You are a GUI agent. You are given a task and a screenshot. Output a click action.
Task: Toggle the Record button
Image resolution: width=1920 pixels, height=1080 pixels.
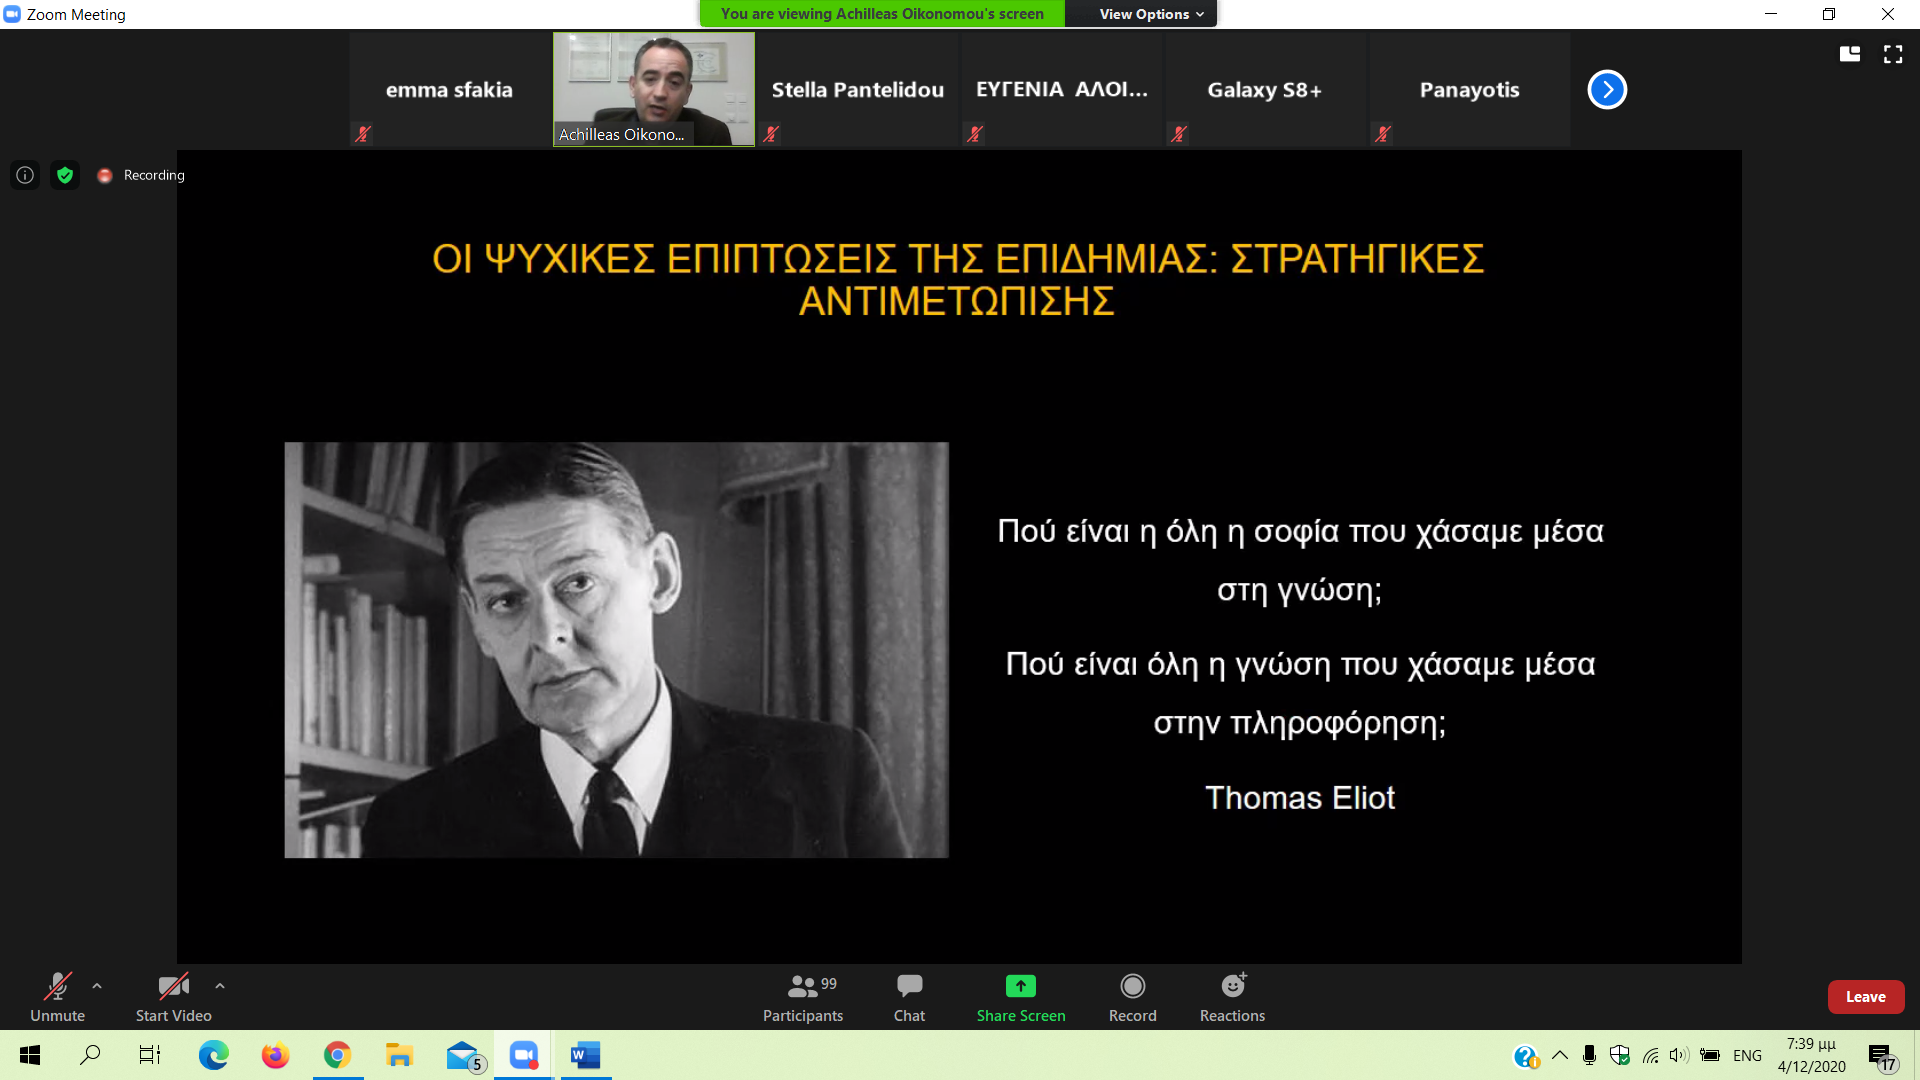point(1132,997)
